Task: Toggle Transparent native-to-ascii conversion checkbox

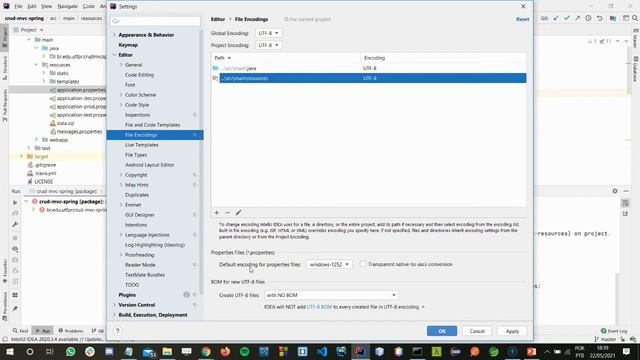Action: pos(362,264)
